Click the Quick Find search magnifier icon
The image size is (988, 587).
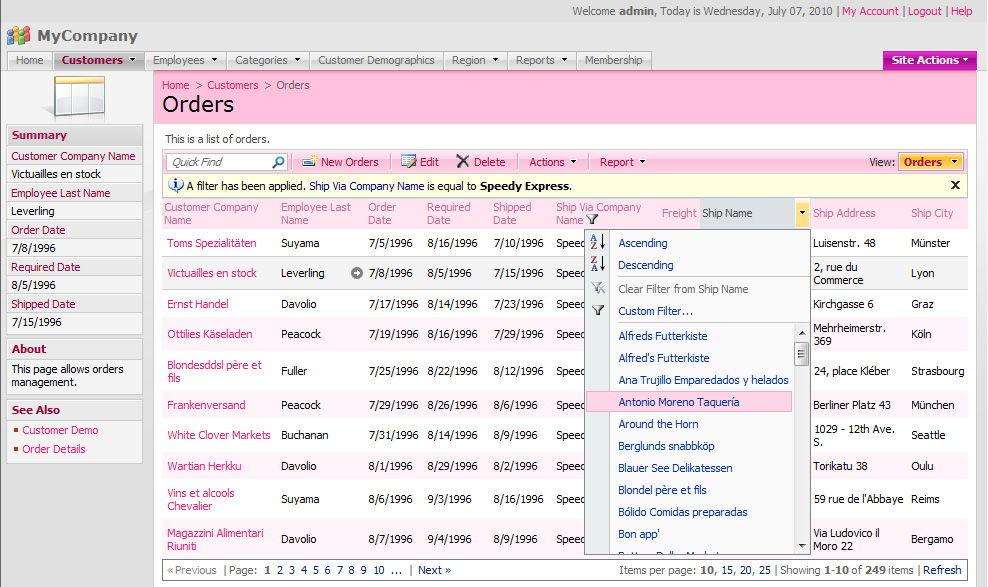pos(277,161)
